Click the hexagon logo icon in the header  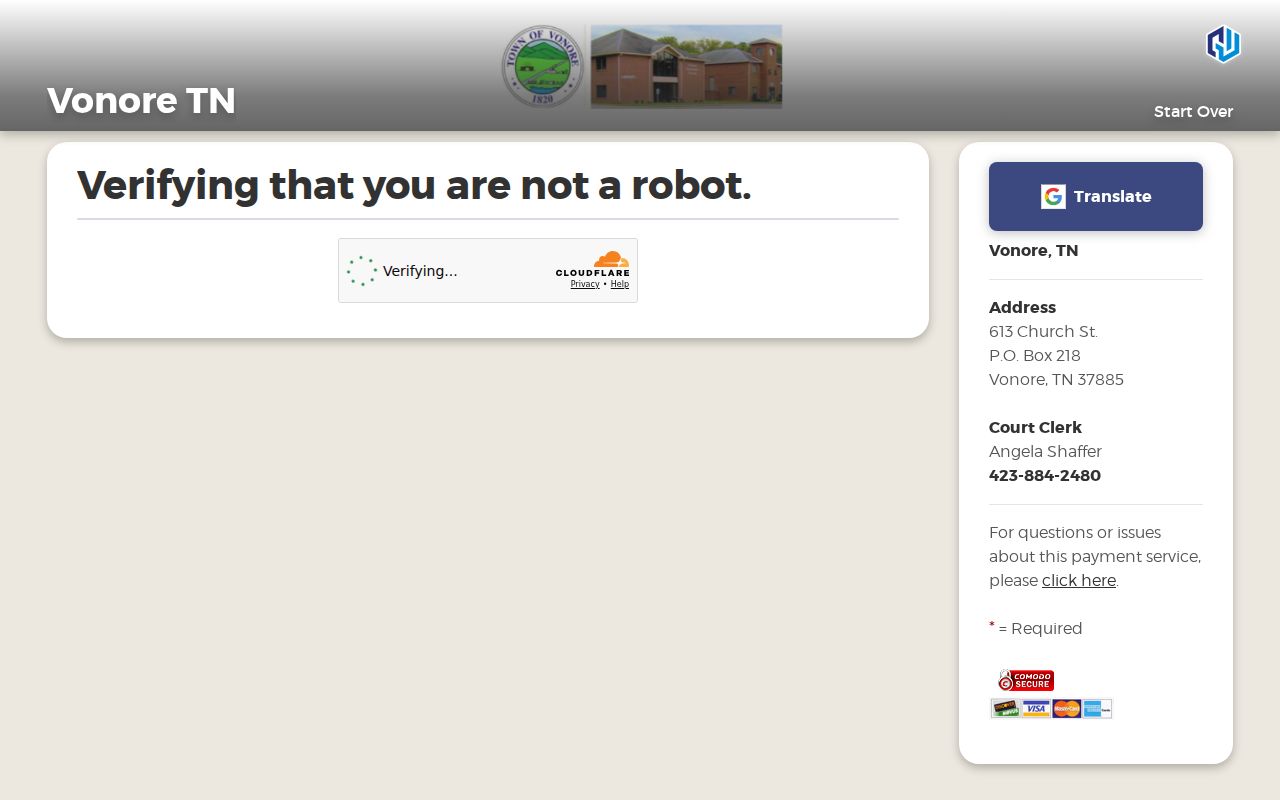tap(1223, 44)
